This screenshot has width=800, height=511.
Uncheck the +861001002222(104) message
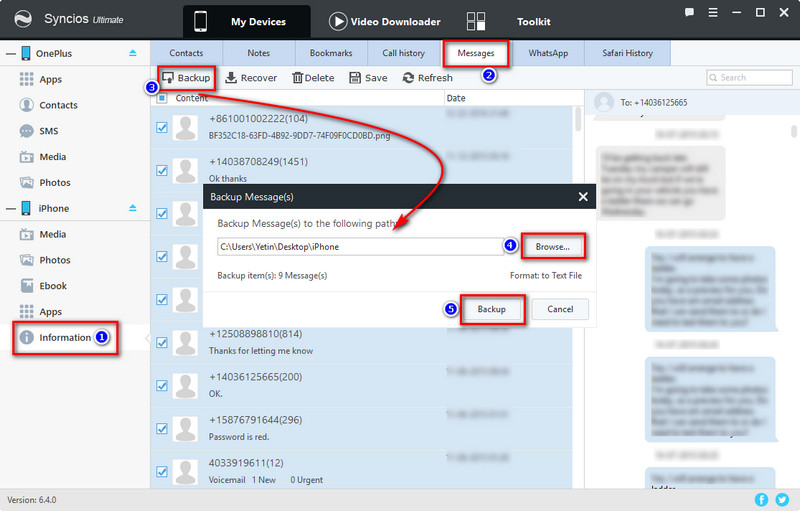162,127
